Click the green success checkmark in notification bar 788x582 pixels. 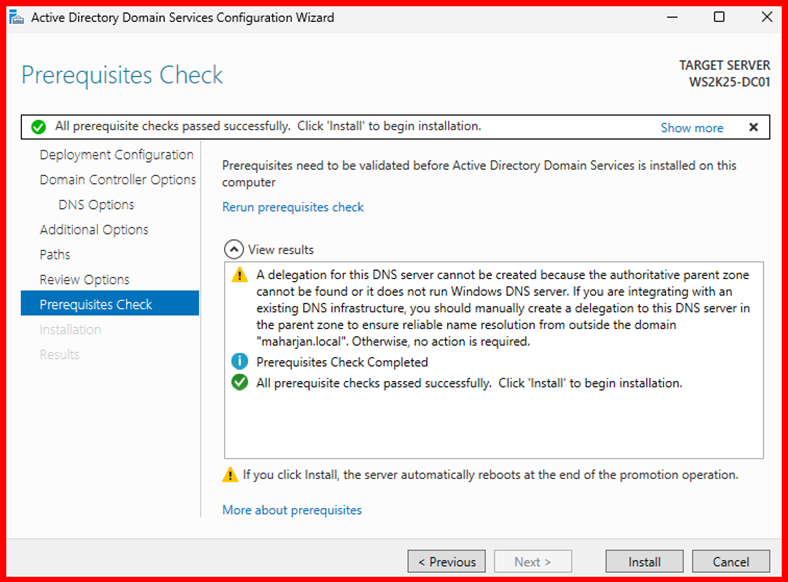tap(38, 127)
